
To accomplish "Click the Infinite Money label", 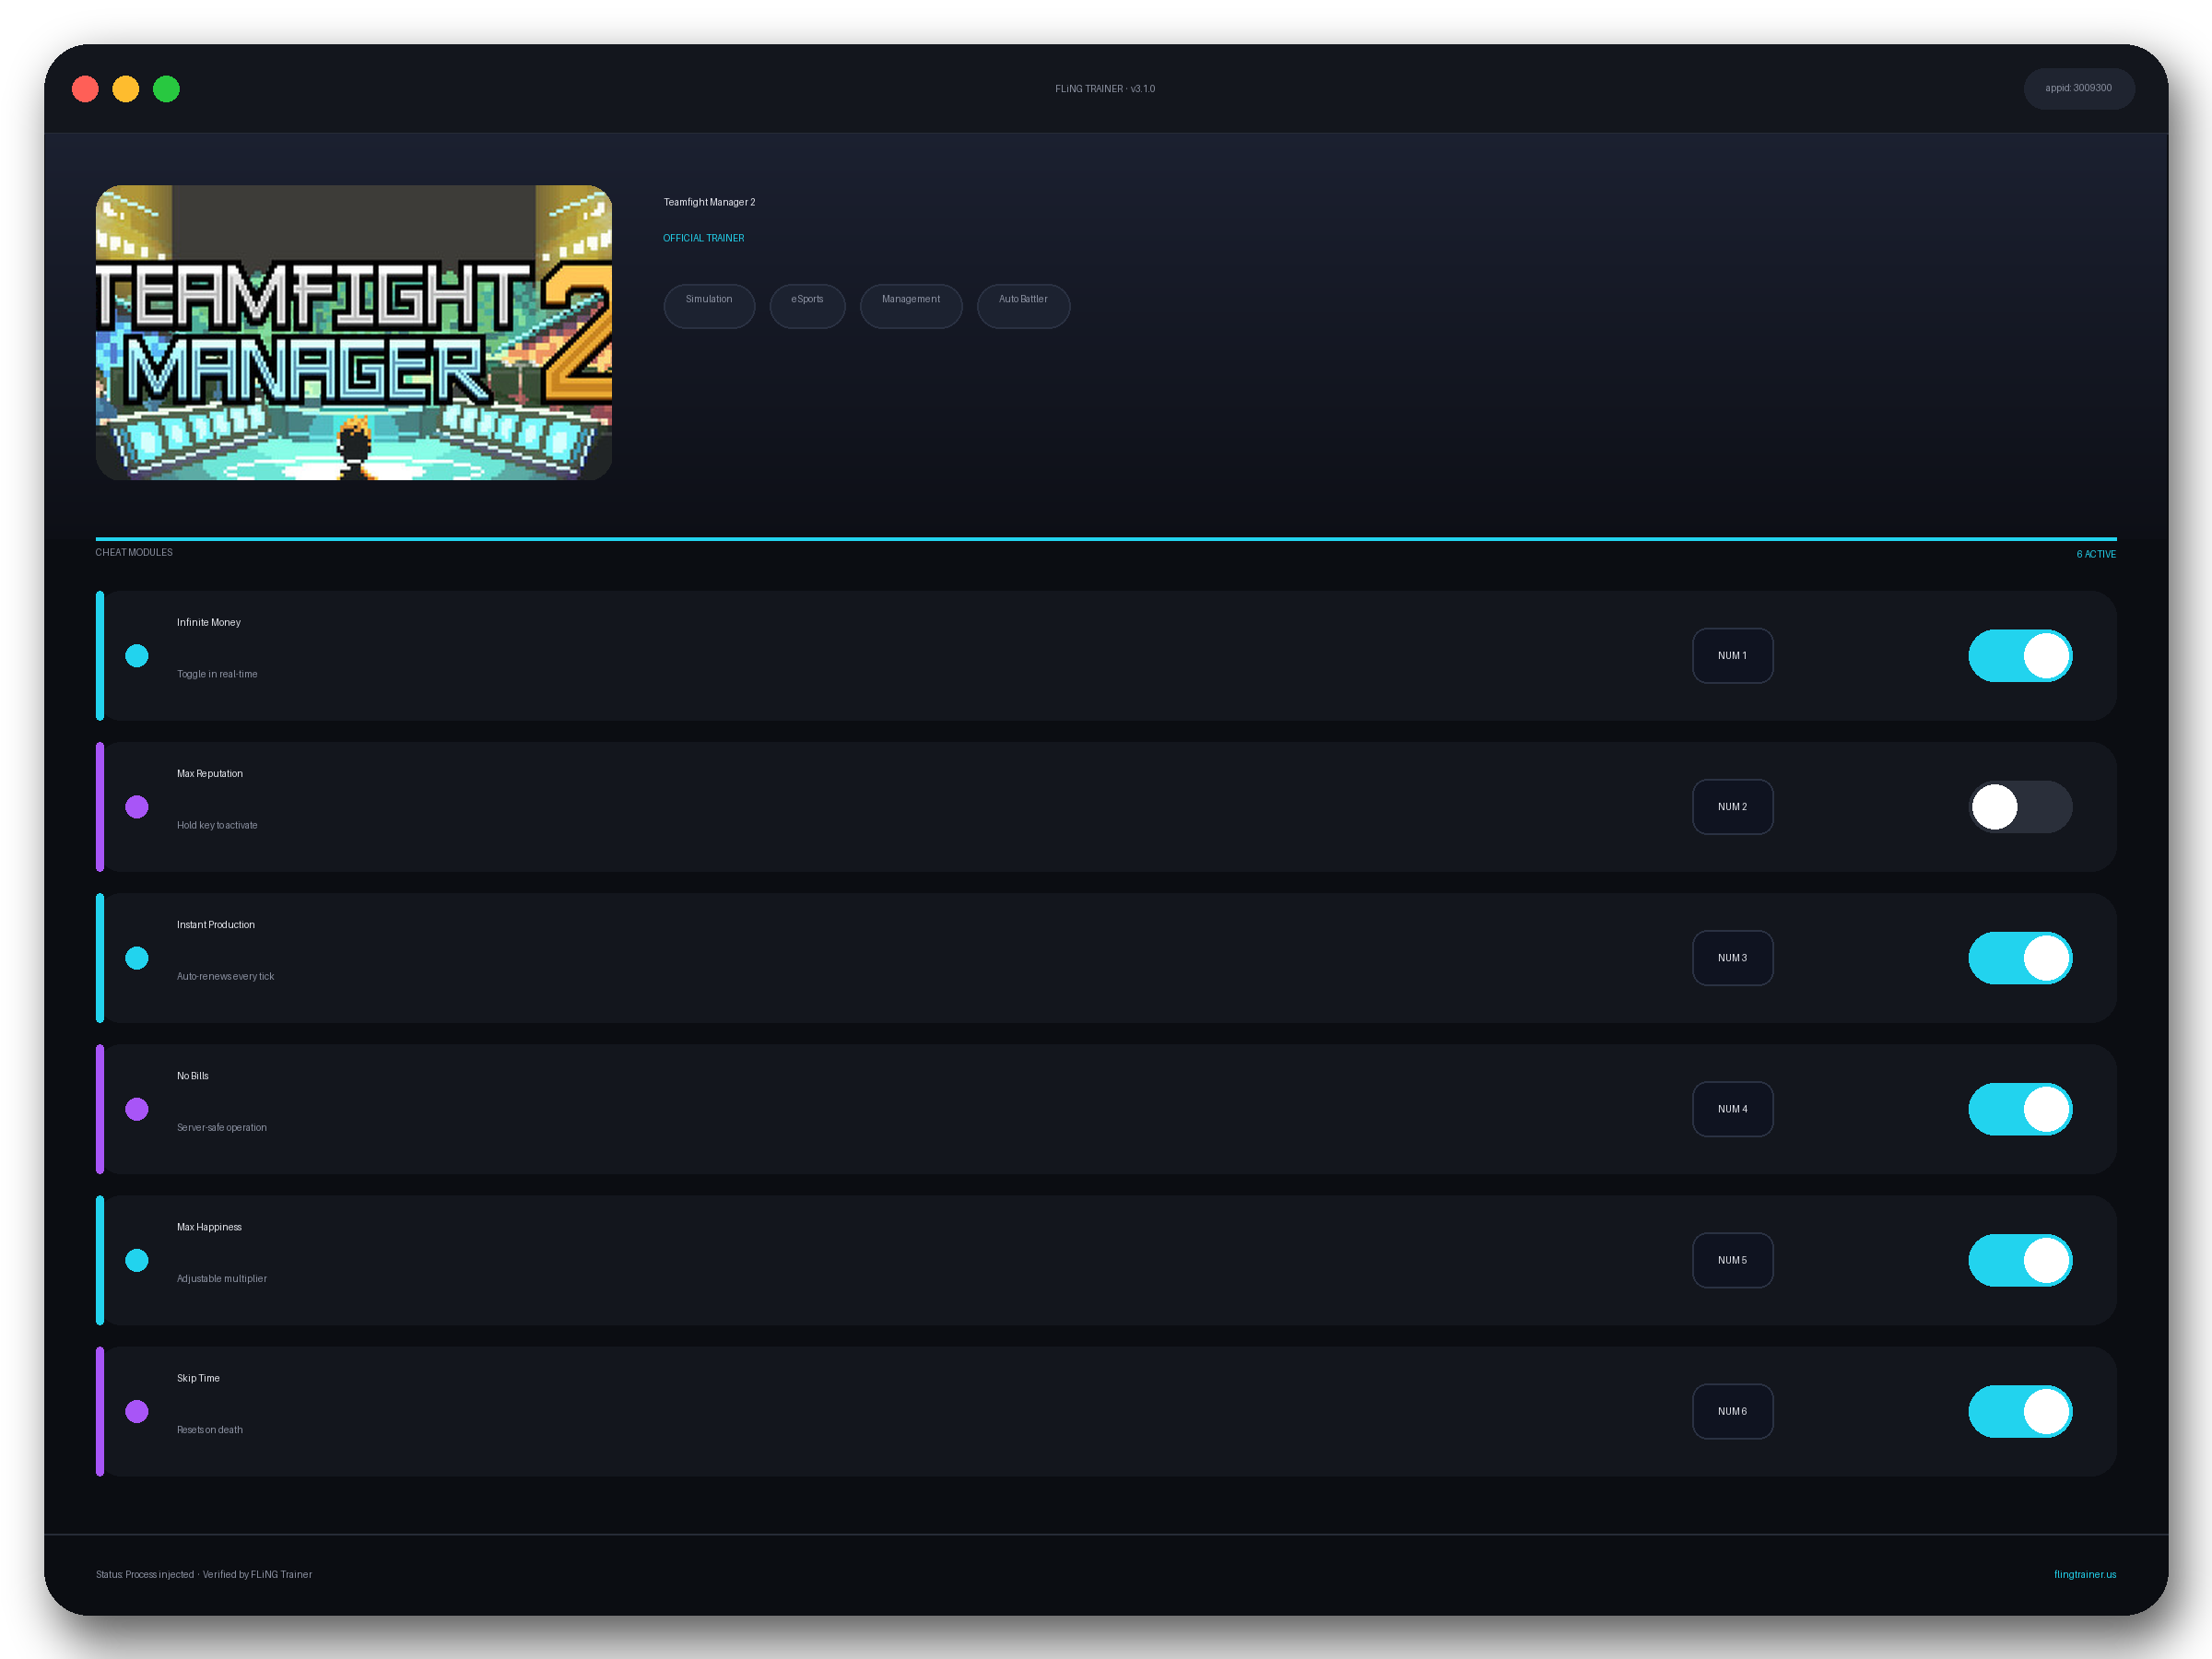I will pyautogui.click(x=209, y=622).
